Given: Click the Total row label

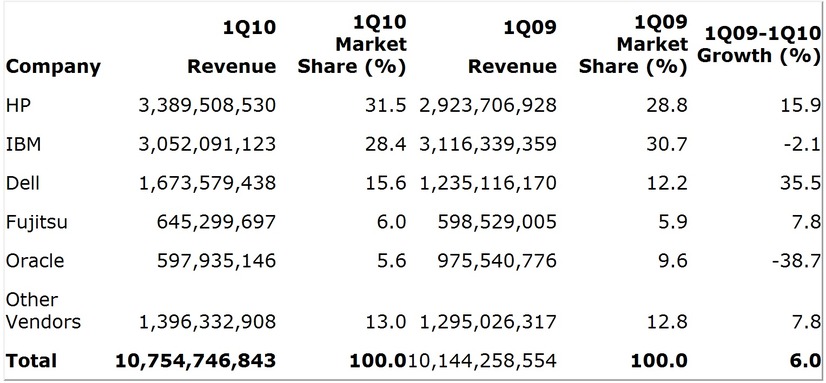Looking at the screenshot, I should coord(31,361).
